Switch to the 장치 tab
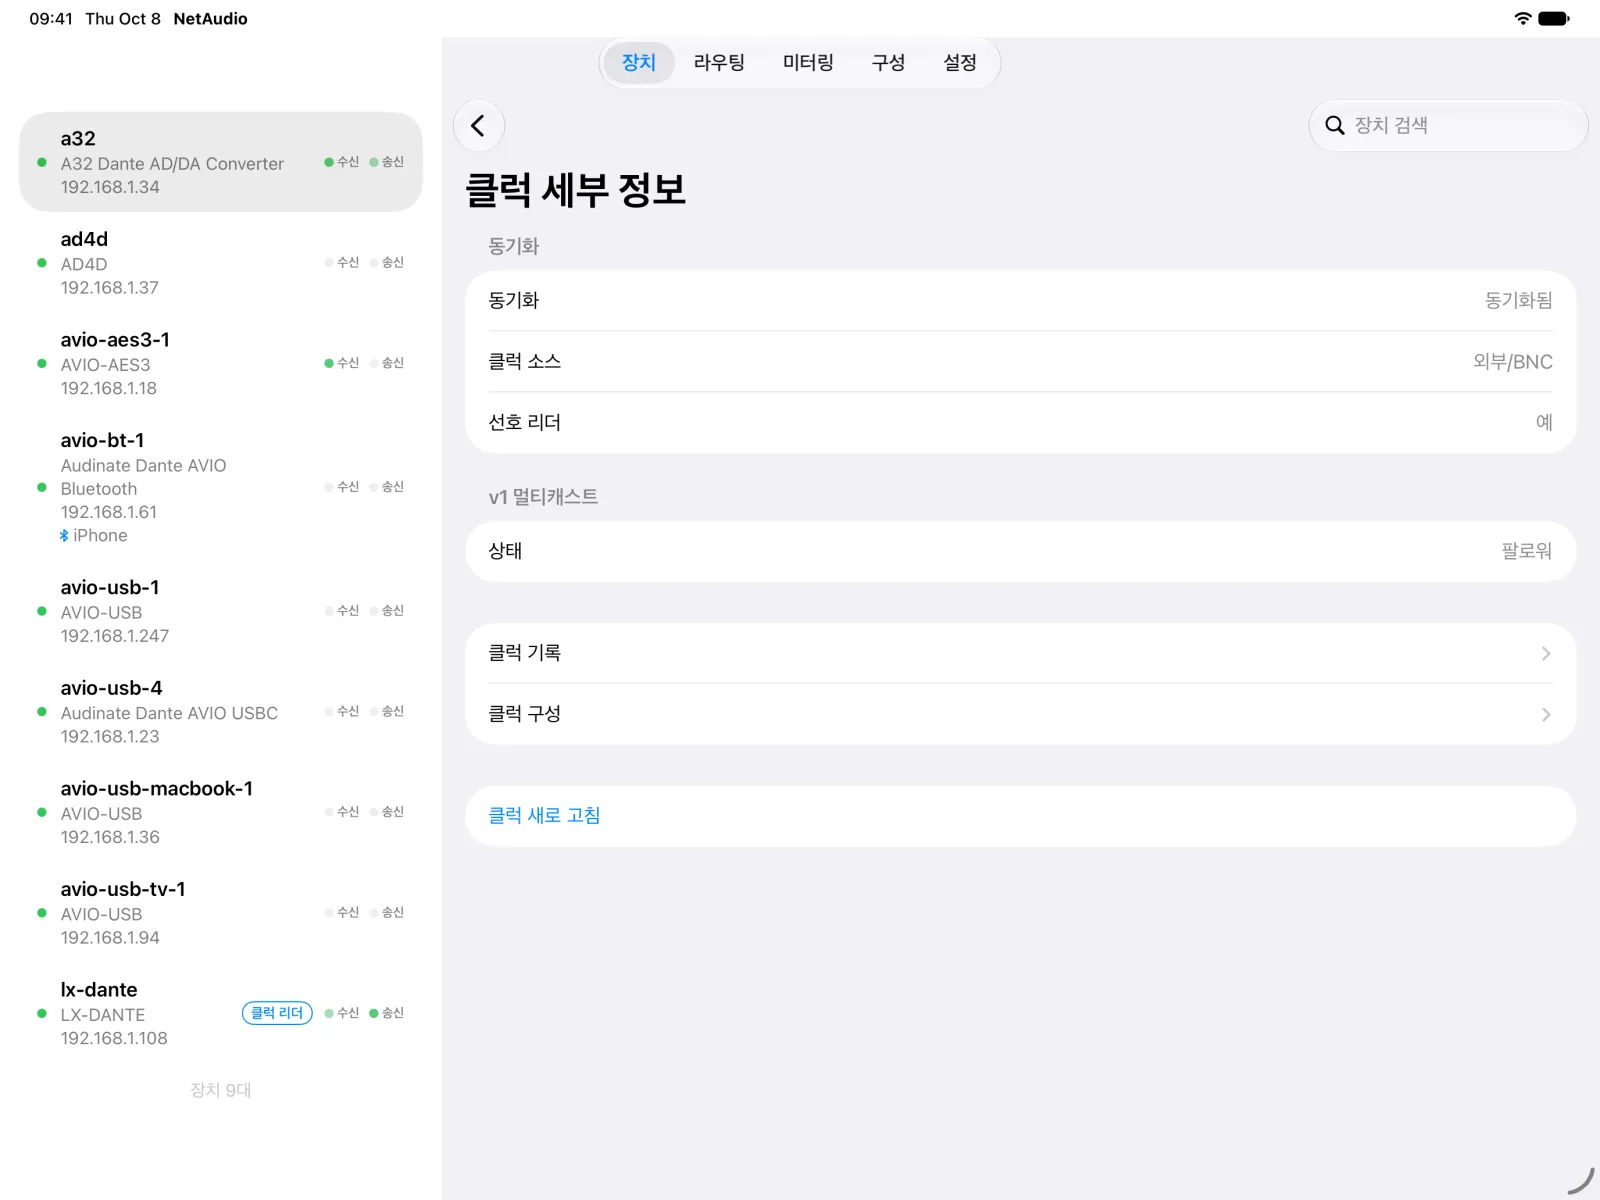 pyautogui.click(x=639, y=63)
